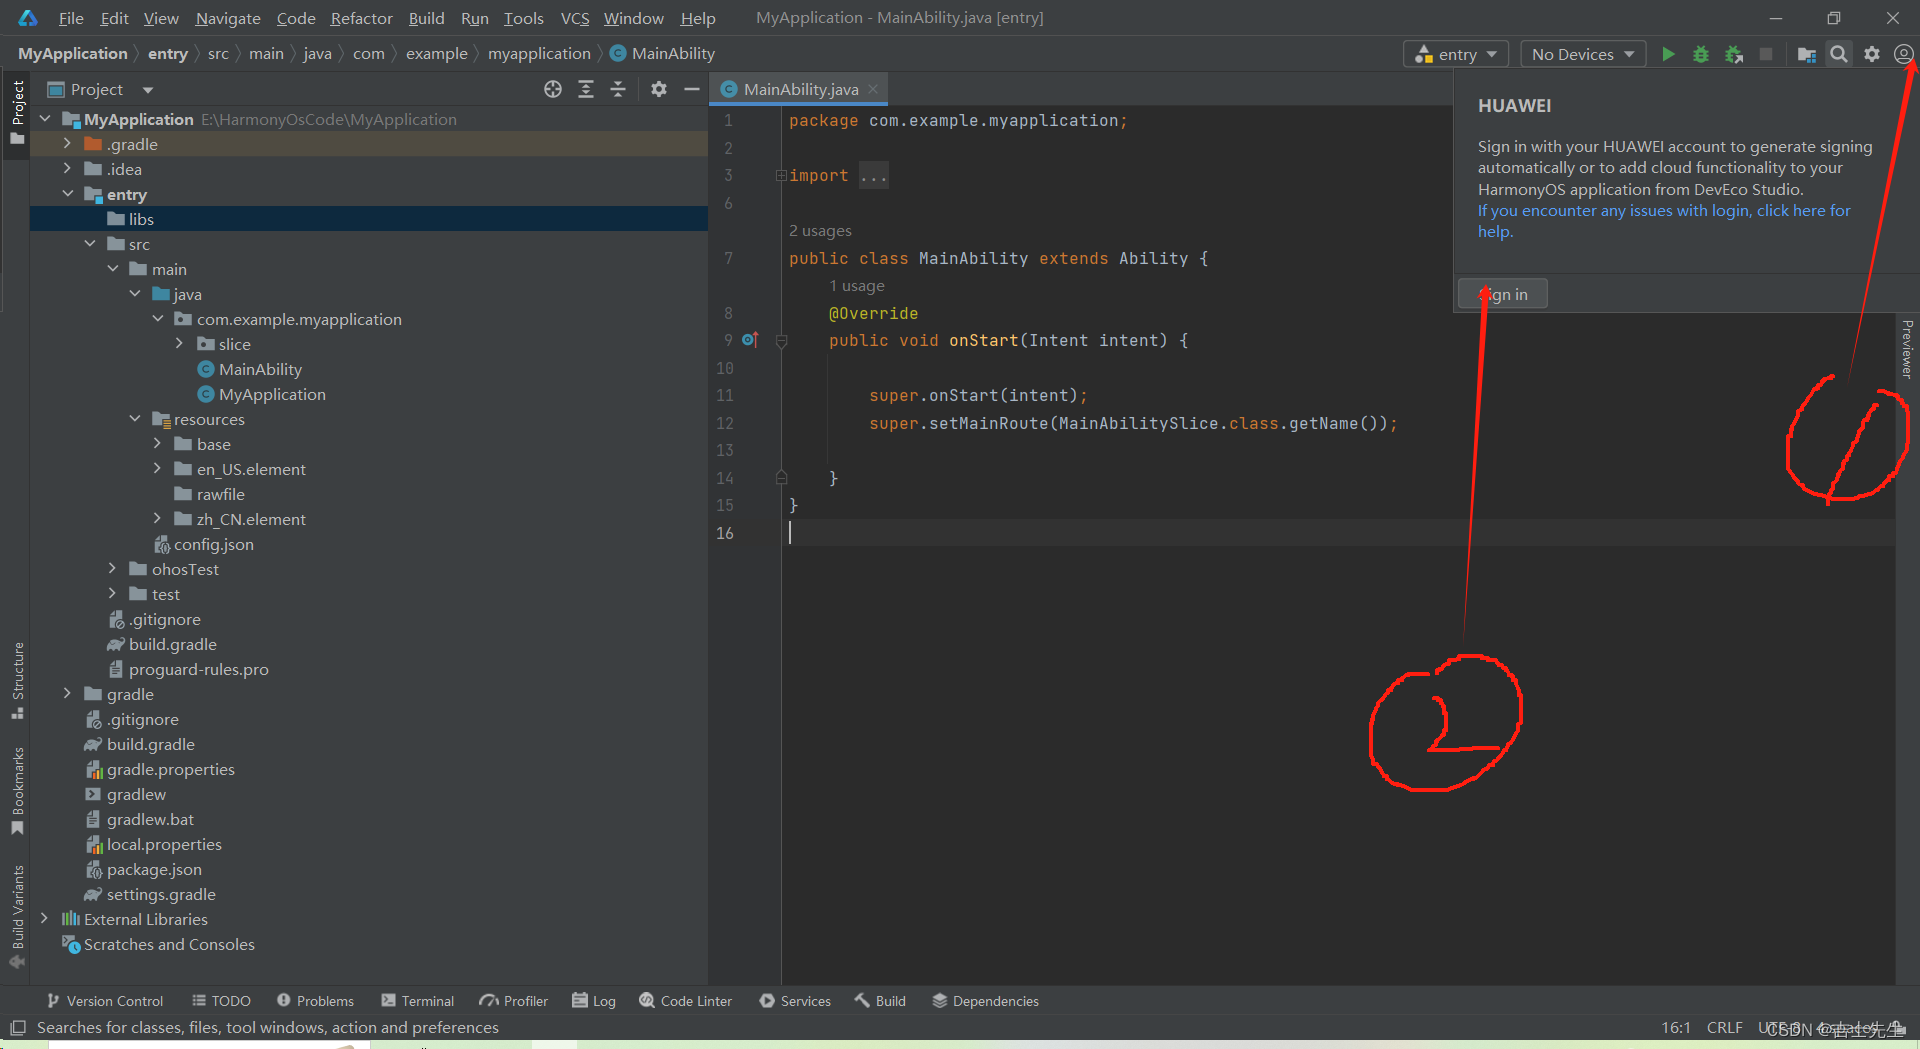Collapse the resources folder
The width and height of the screenshot is (1920, 1049).
coord(135,419)
